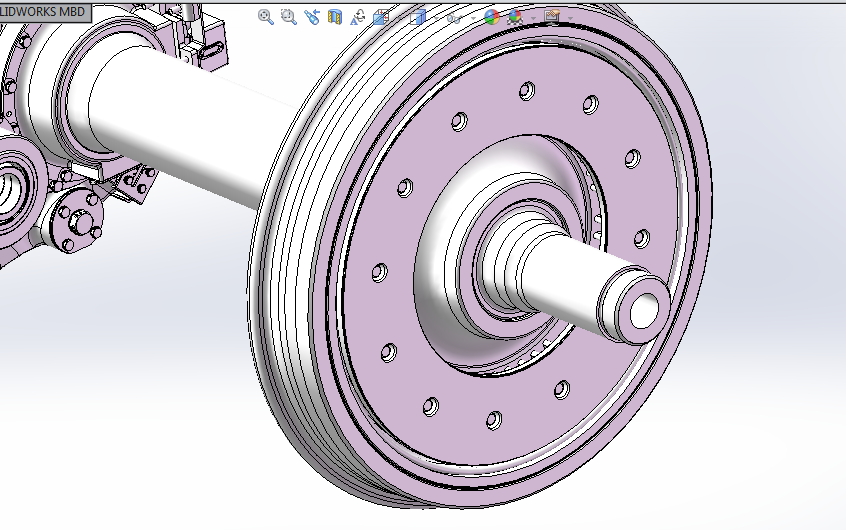This screenshot has height=530, width=846.
Task: Expand the Display Style dropdown arrow
Action: click(x=436, y=18)
